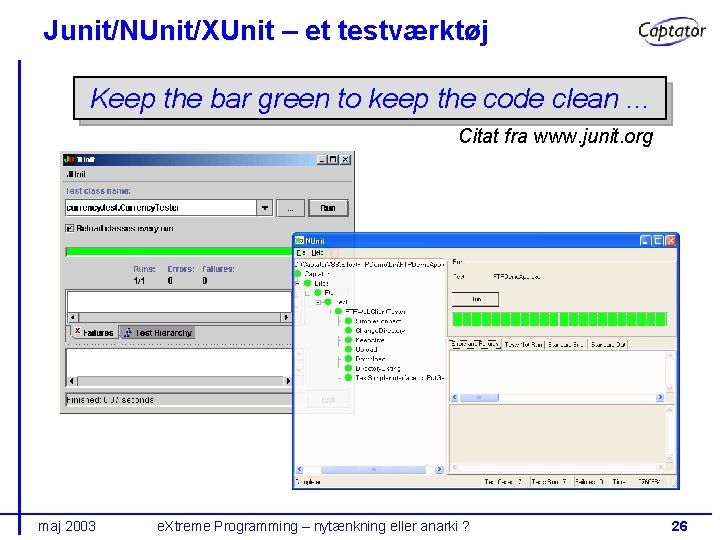
Task: Select the Standard Out tab in NUnit
Action: coord(608,344)
